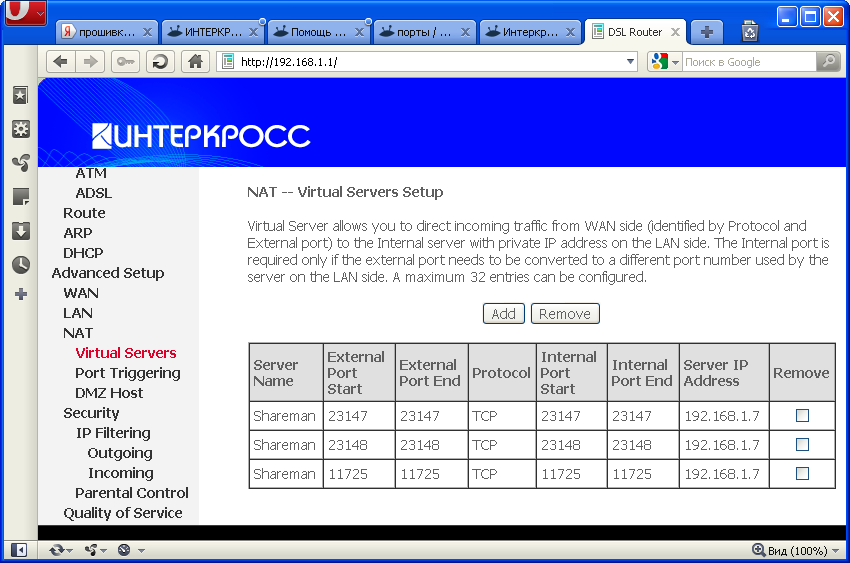Open Opera Unite status bar icon
Image resolution: width=850 pixels, height=563 pixels.
click(x=91, y=551)
